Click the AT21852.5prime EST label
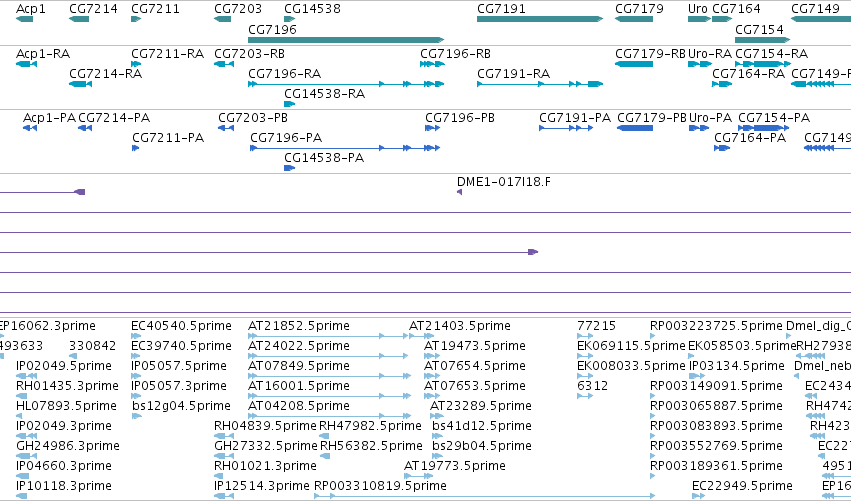The image size is (851, 501). (x=299, y=326)
